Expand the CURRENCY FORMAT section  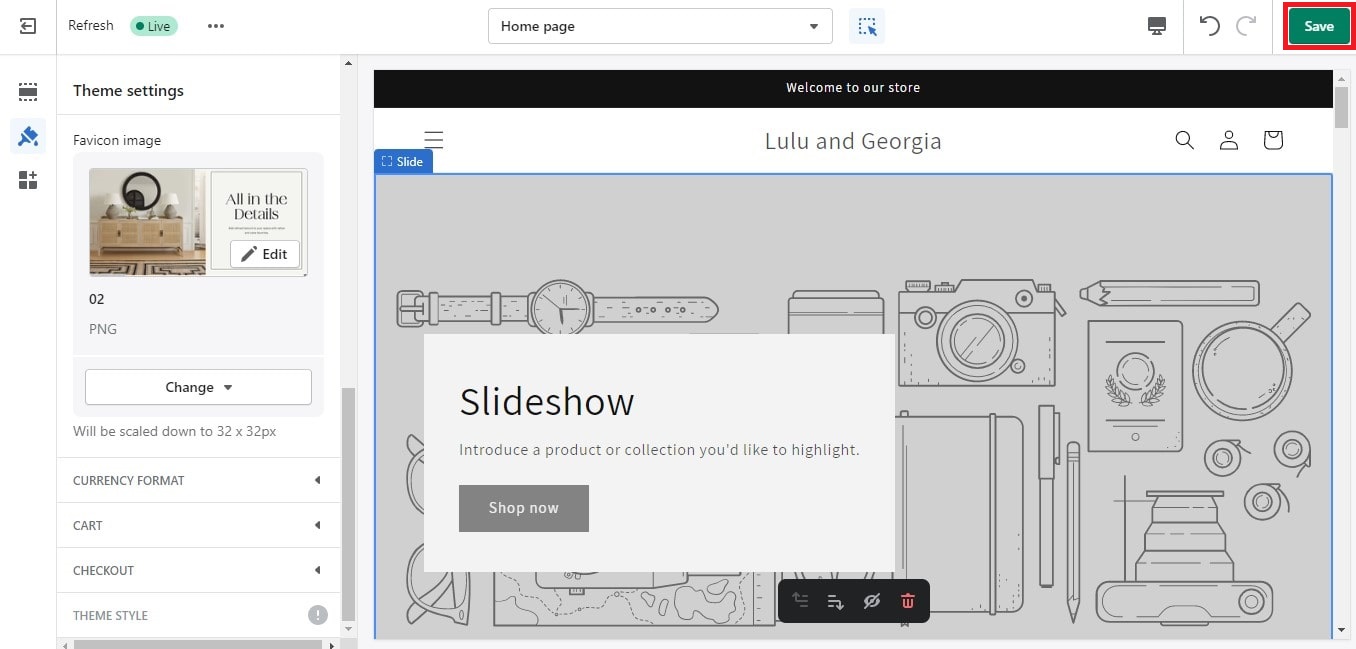tap(198, 480)
